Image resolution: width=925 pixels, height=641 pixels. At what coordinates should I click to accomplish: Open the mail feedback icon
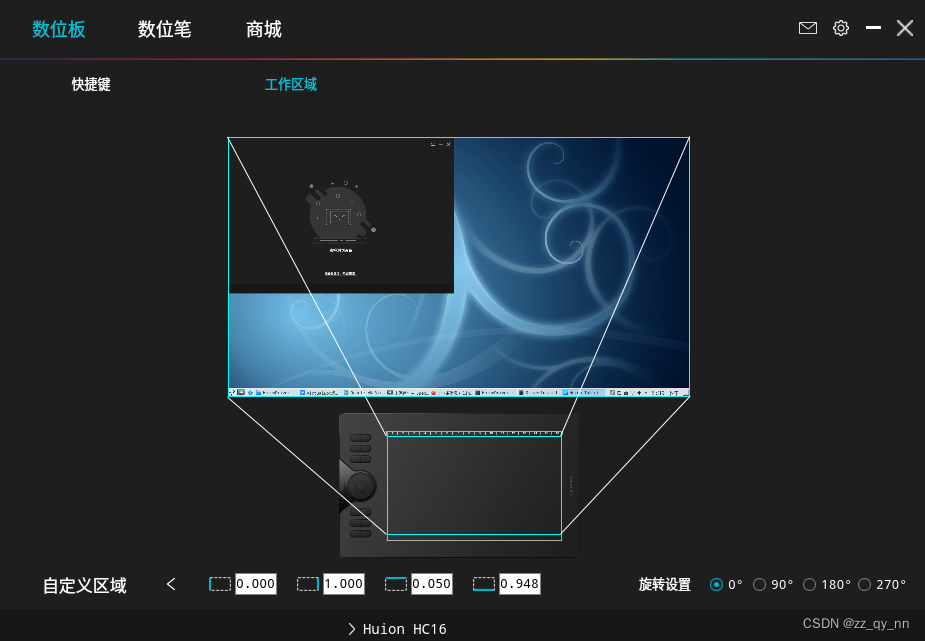click(808, 28)
